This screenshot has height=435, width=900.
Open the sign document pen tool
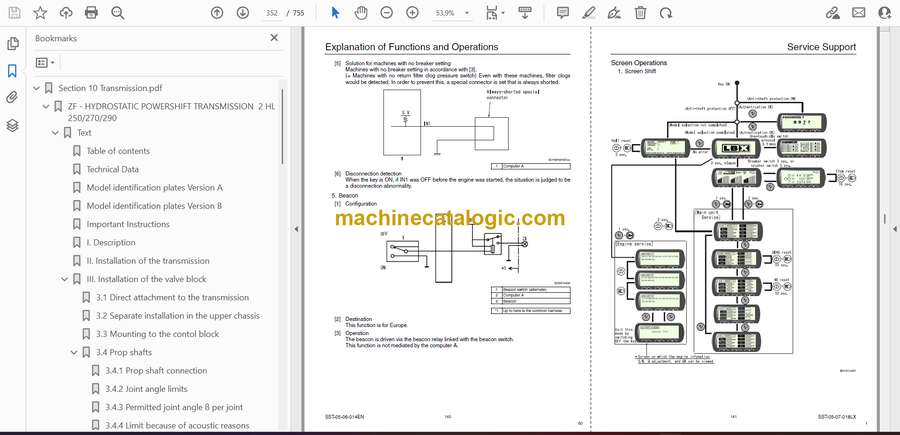[614, 13]
